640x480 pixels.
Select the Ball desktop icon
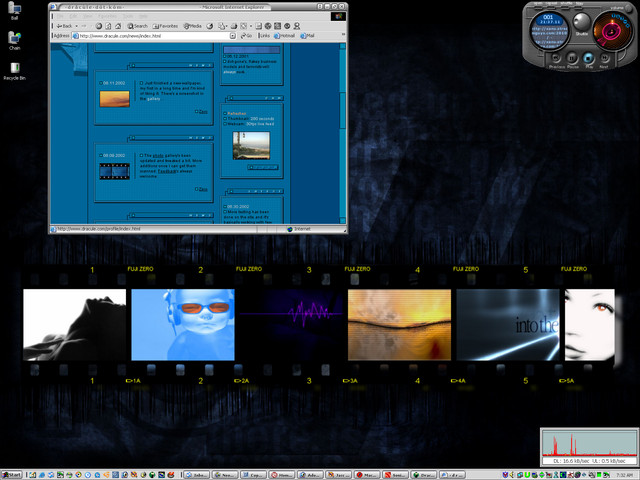tap(14, 10)
